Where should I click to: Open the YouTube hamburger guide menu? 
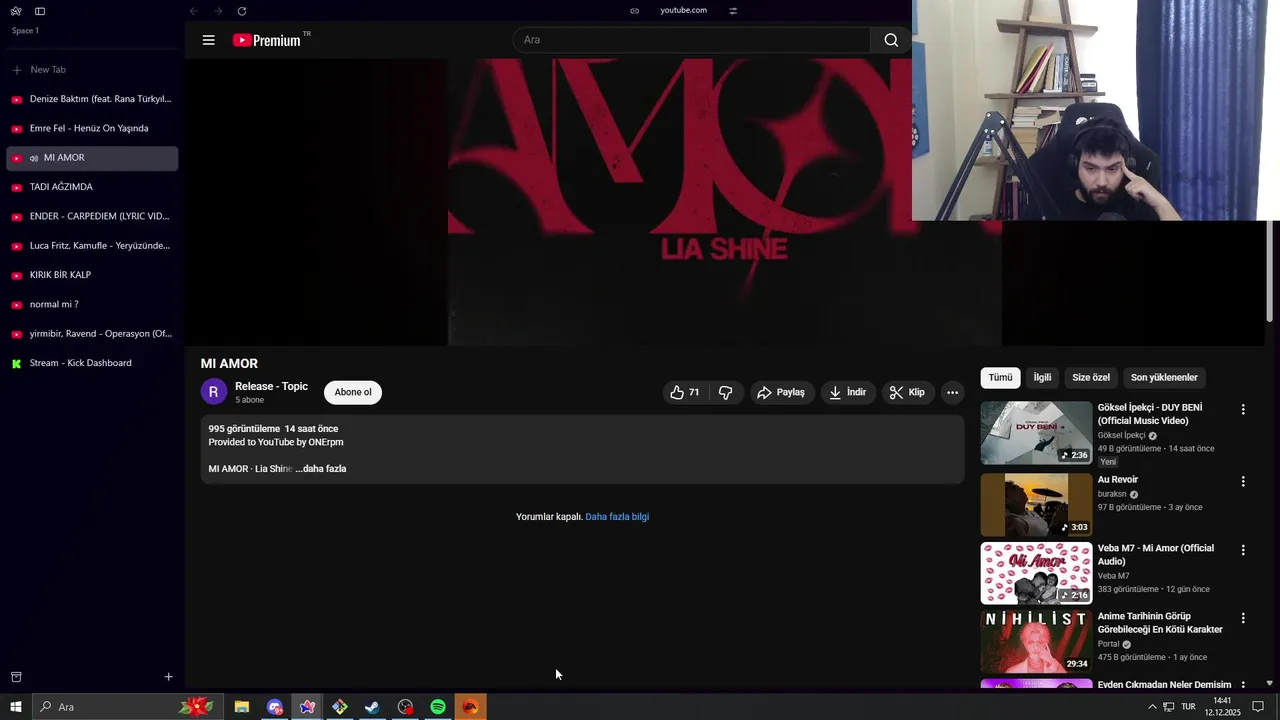coord(208,40)
